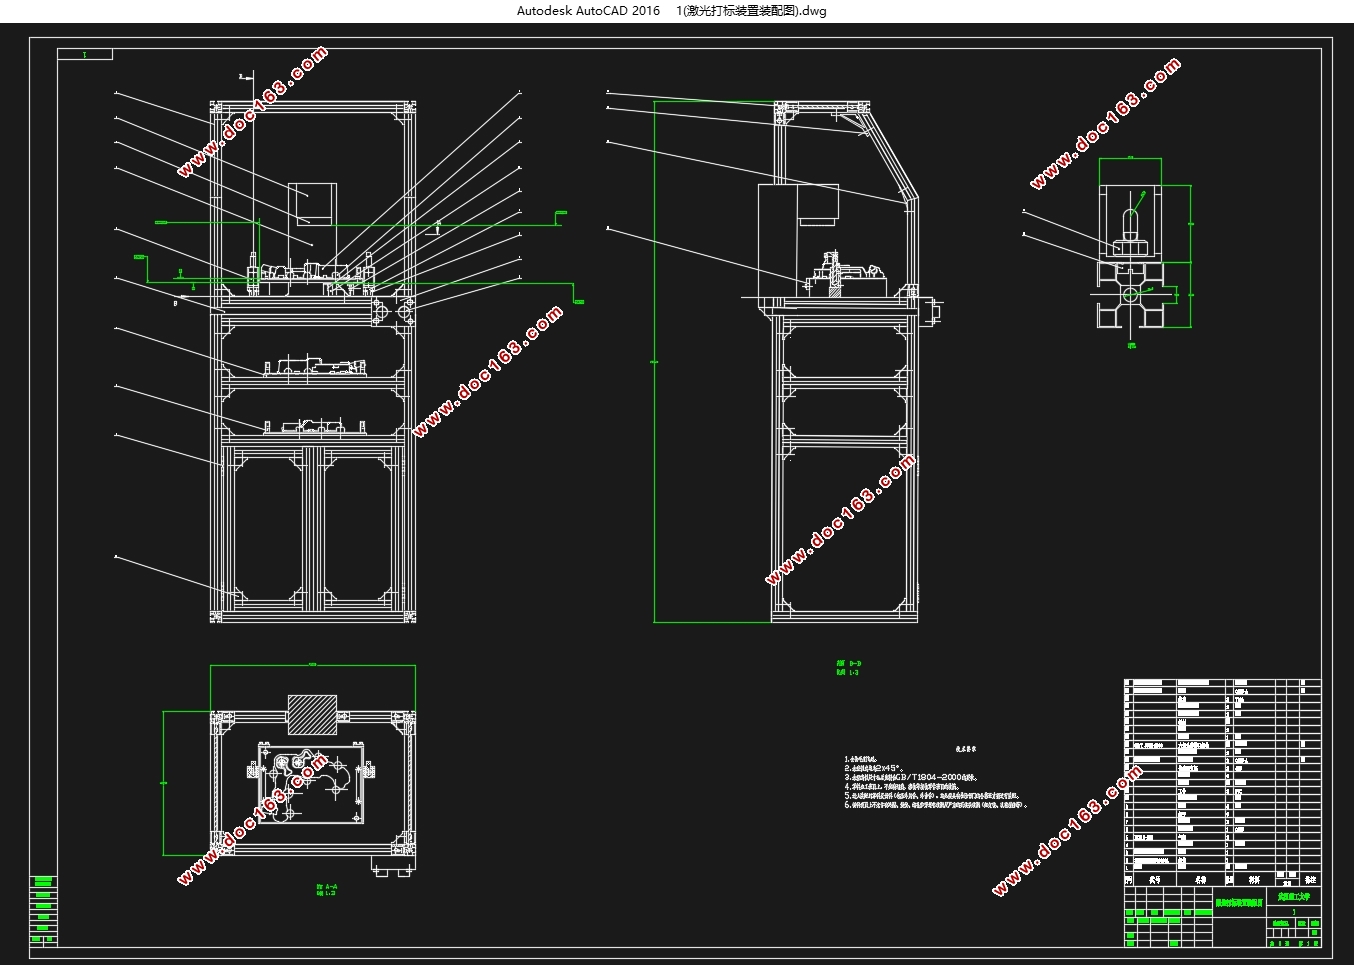The image size is (1354, 965).
Task: Select the fixture on the lower shelf
Action: point(313,426)
